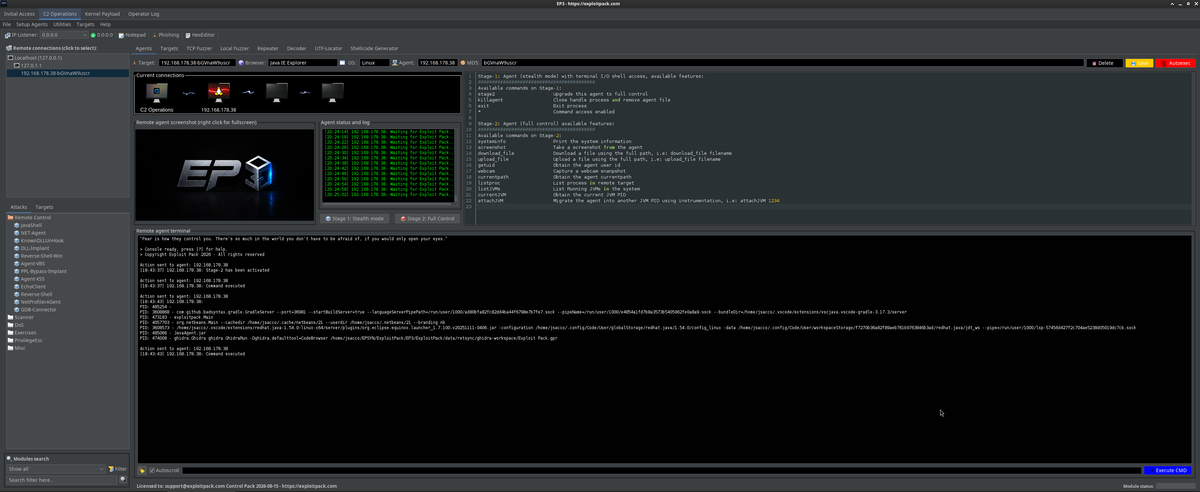Select the NET-Agent module
The height and width of the screenshot is (492, 1200).
[x=31, y=232]
